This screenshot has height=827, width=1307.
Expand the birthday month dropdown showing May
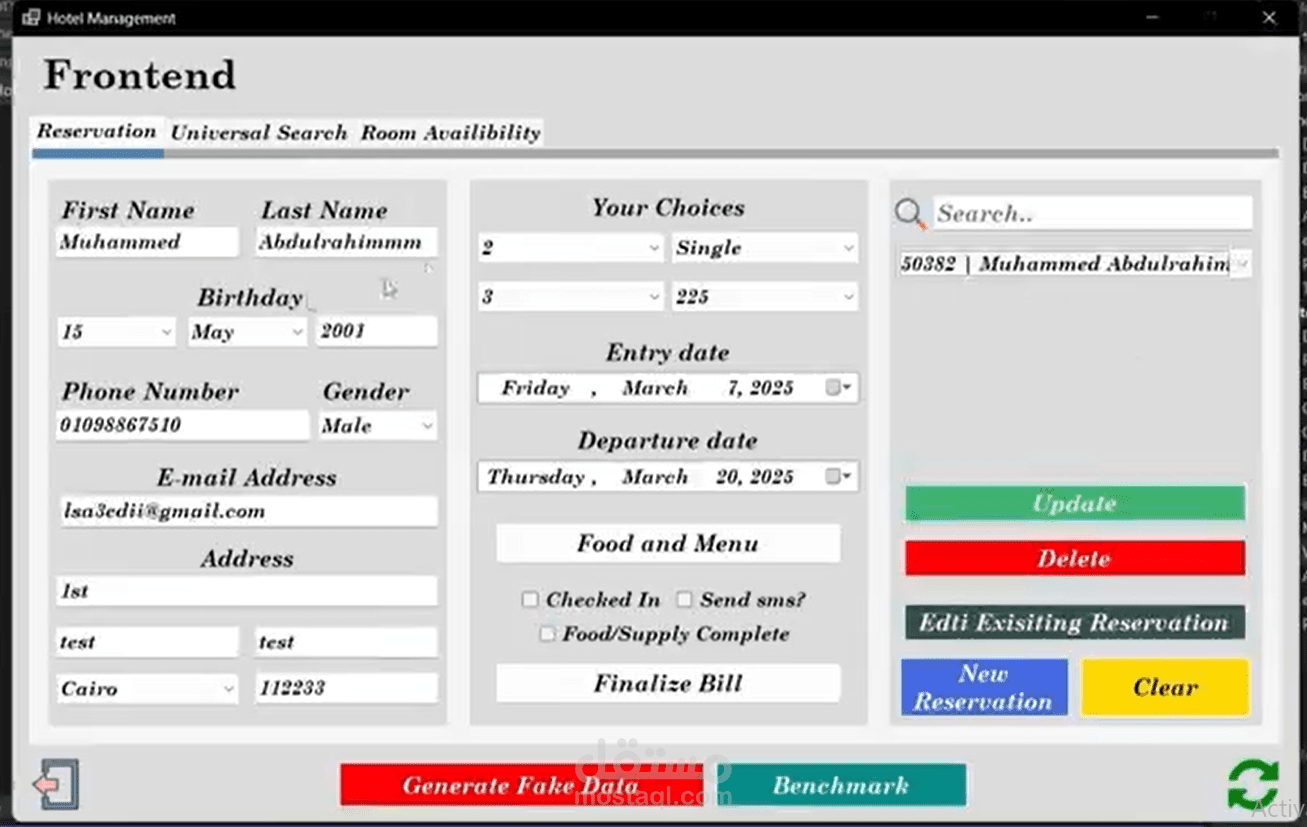[299, 331]
